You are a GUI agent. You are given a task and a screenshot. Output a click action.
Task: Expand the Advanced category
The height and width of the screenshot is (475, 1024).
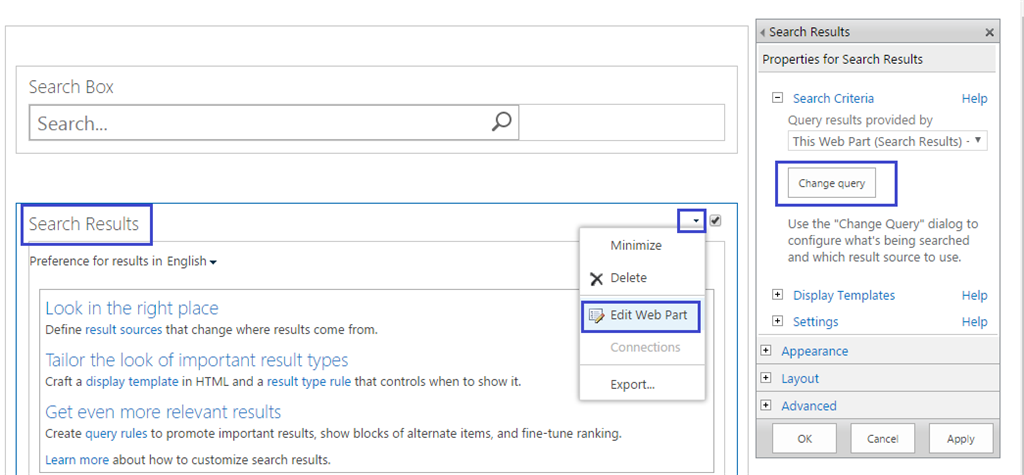click(766, 405)
